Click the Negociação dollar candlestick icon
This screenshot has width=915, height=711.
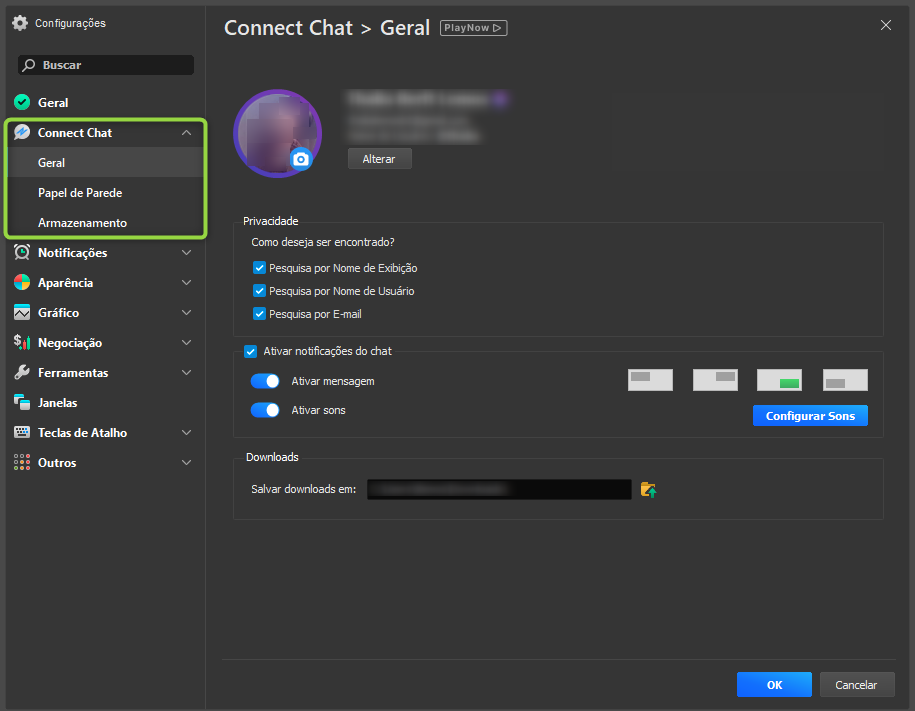22,342
